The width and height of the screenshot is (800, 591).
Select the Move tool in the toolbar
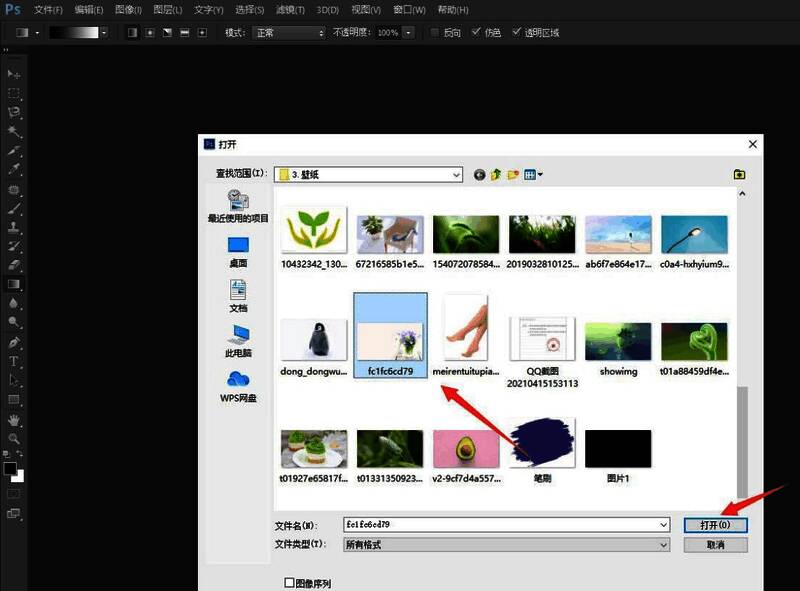(14, 73)
